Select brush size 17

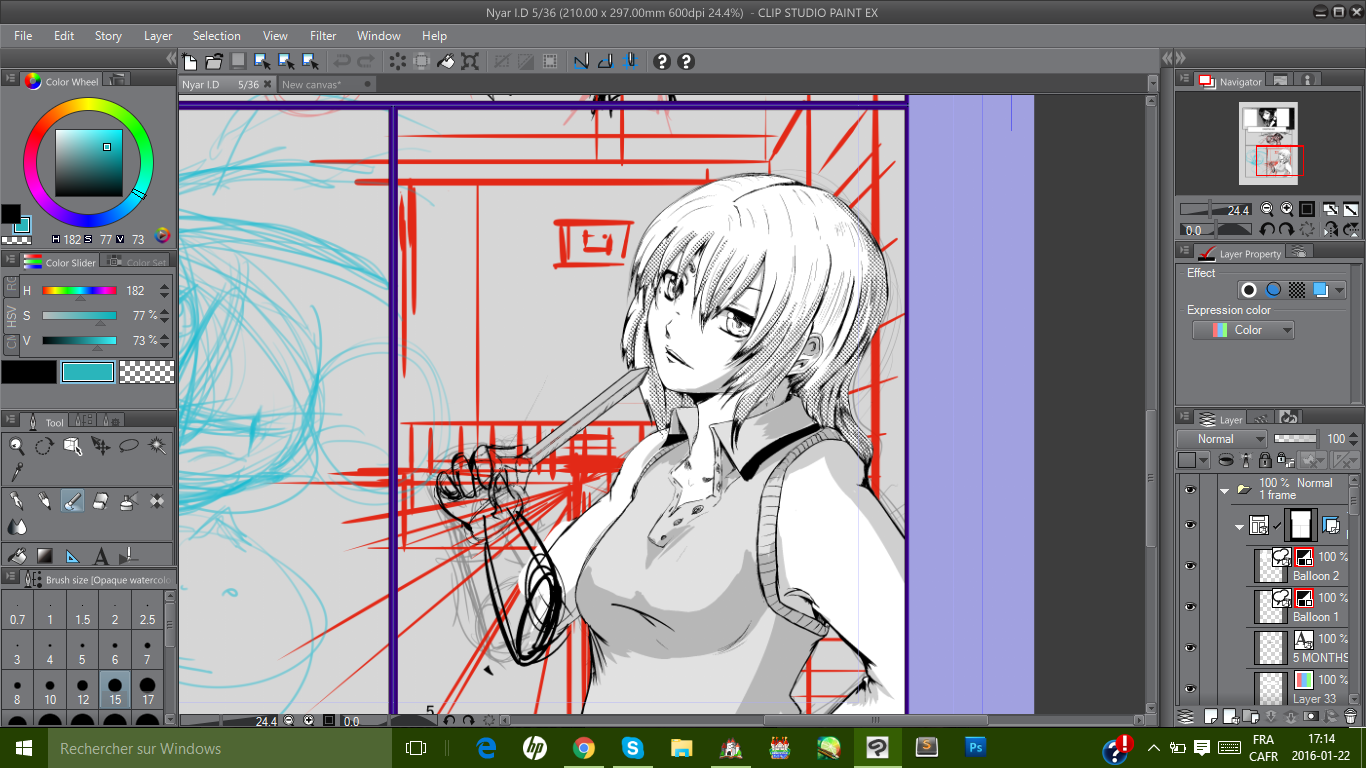click(x=148, y=691)
